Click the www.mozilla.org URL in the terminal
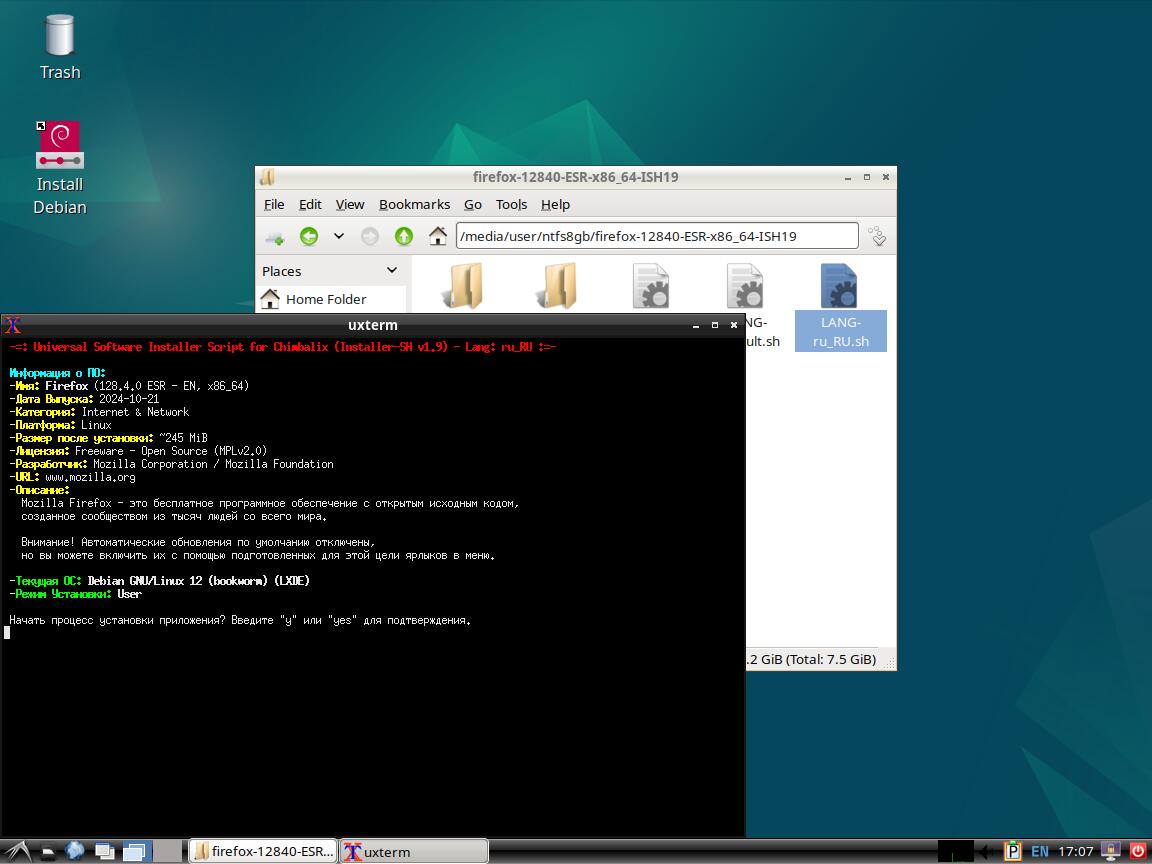 point(90,477)
